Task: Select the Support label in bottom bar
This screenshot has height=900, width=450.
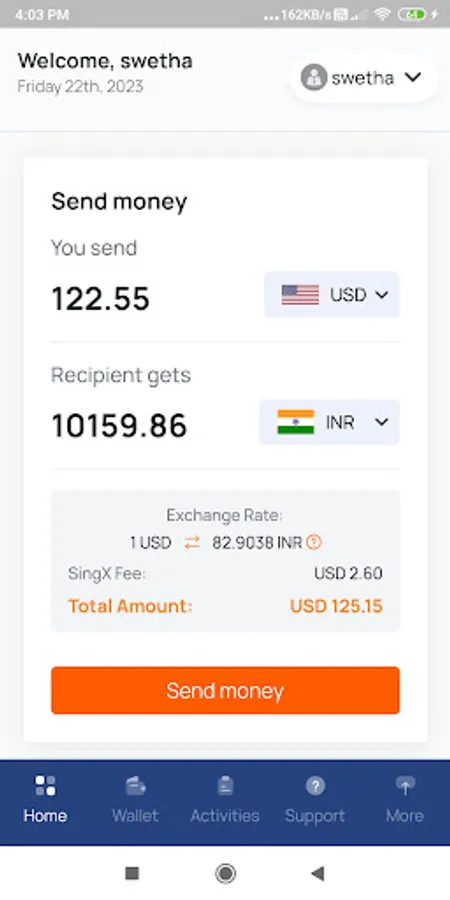Action: [x=315, y=816]
